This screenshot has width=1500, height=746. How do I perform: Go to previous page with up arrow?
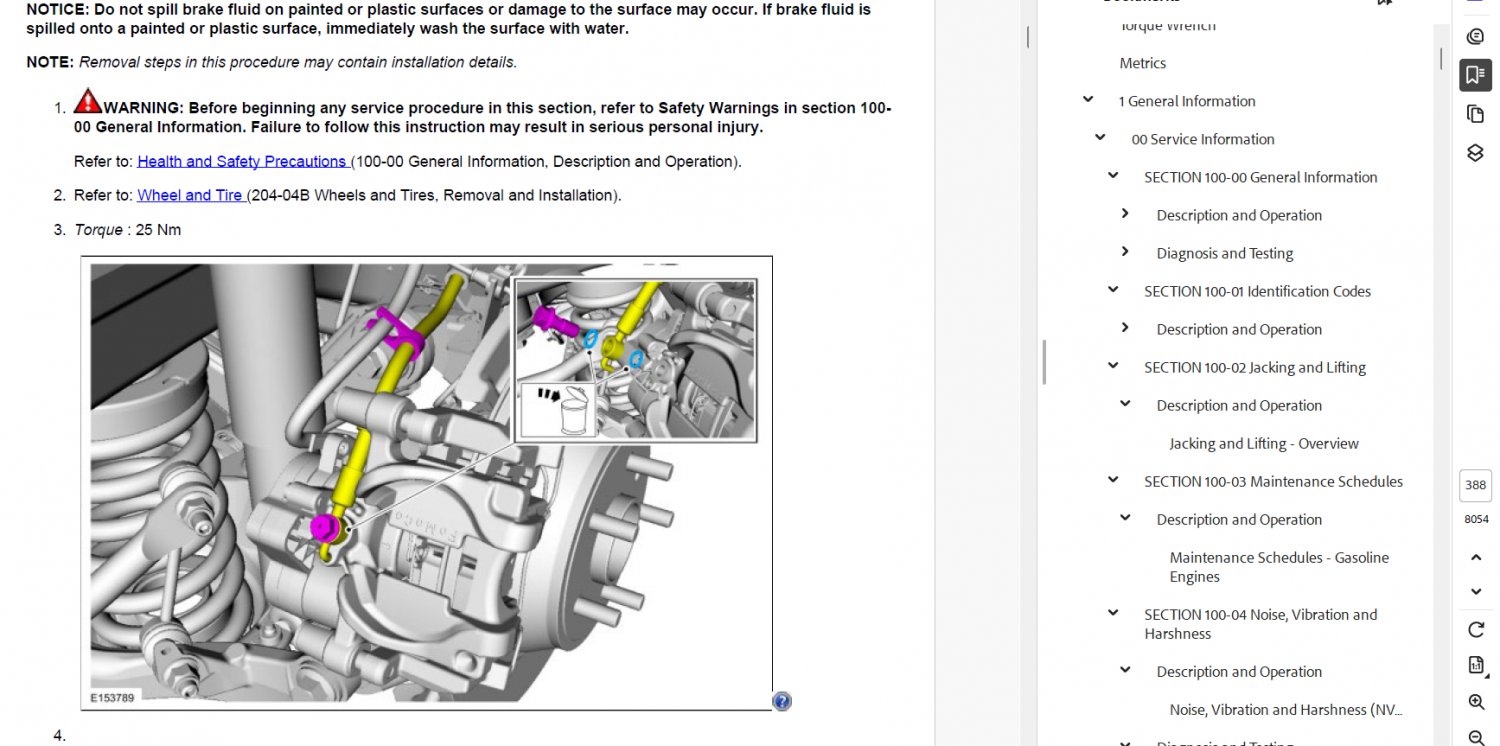1476,557
